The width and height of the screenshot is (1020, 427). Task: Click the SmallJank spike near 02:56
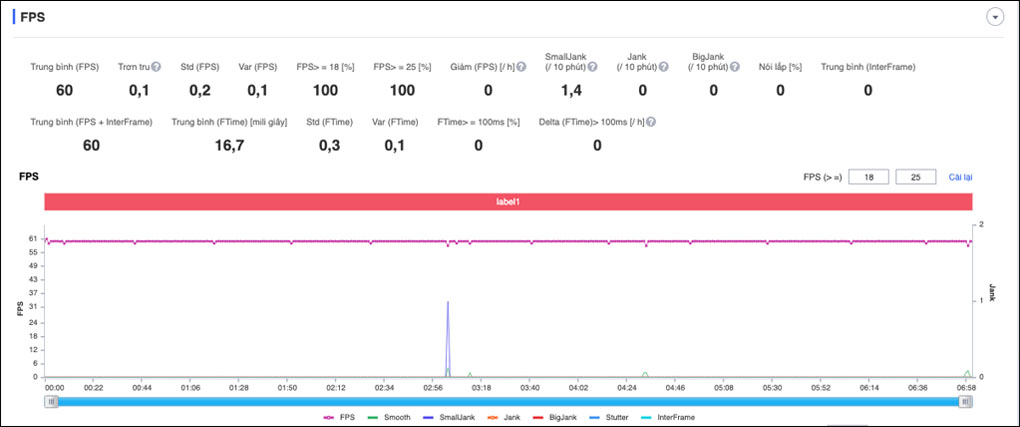[x=448, y=338]
